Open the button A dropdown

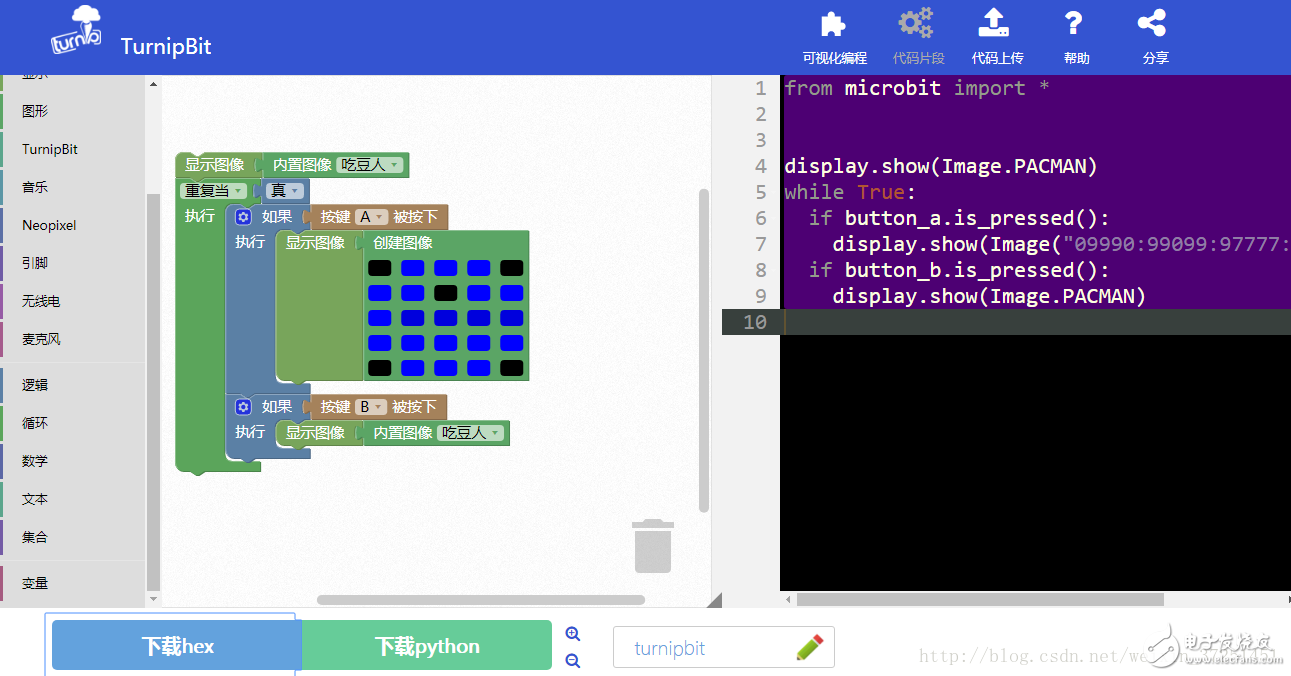pyautogui.click(x=371, y=217)
